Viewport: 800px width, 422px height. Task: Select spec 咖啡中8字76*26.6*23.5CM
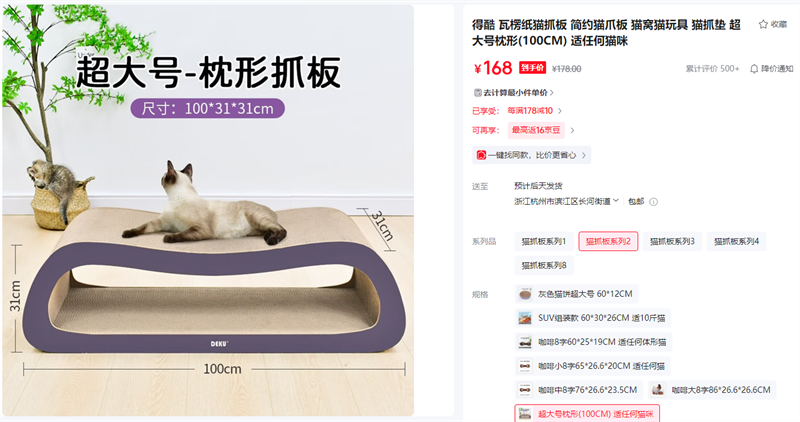click(579, 390)
